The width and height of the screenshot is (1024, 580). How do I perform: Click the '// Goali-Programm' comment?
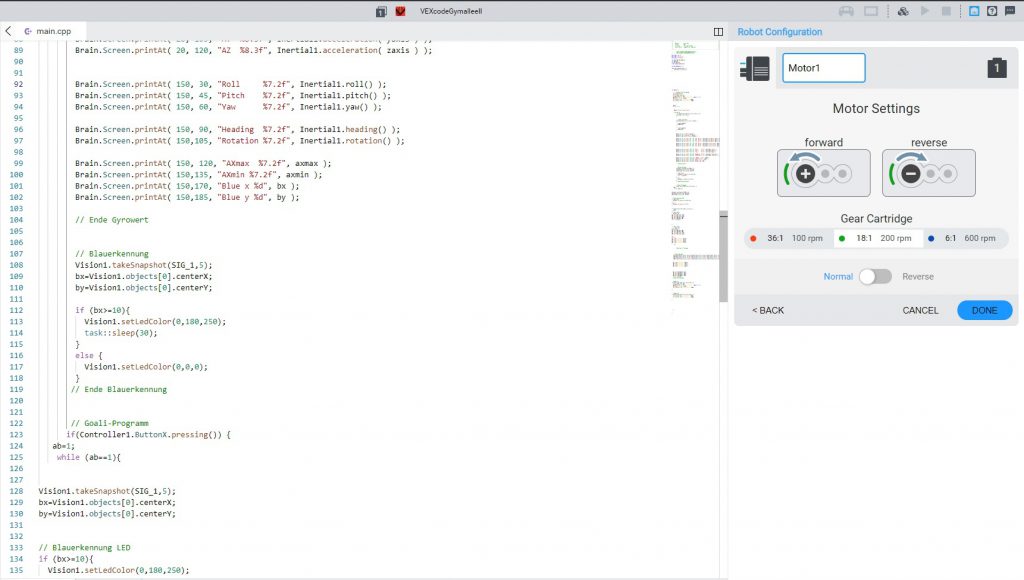pyautogui.click(x=110, y=423)
